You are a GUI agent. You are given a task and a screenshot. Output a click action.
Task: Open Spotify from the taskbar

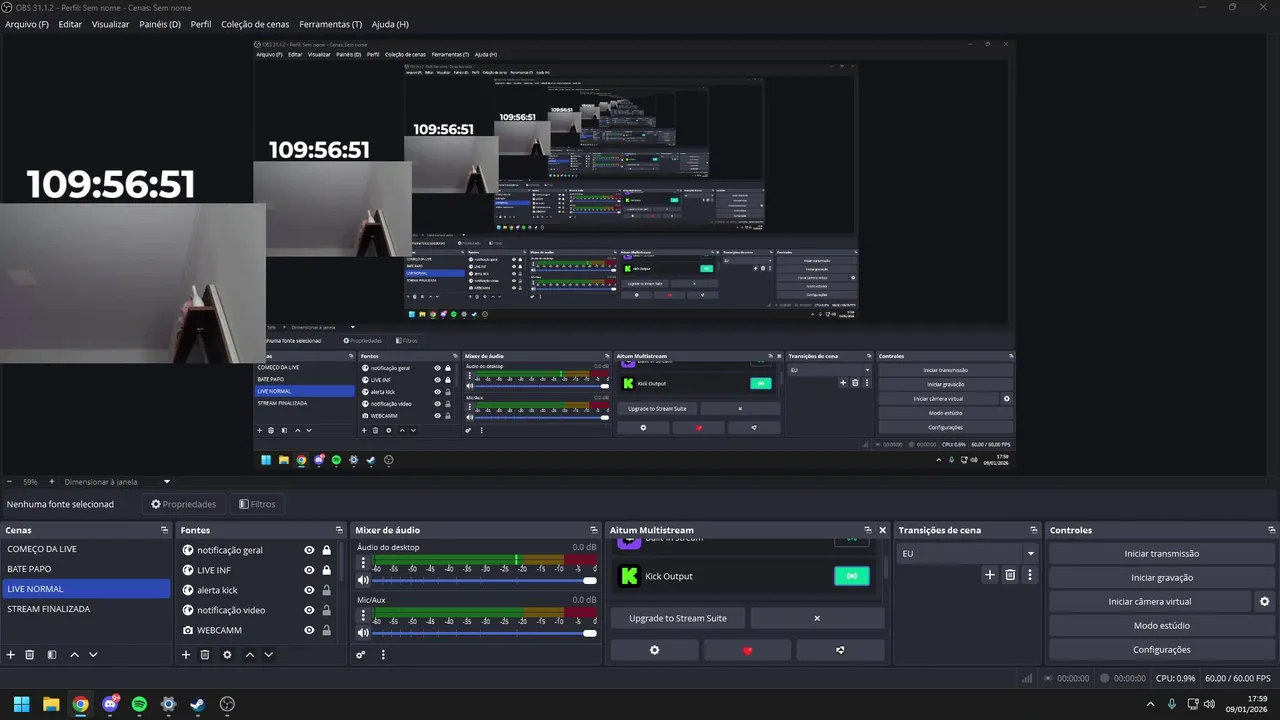pos(139,704)
